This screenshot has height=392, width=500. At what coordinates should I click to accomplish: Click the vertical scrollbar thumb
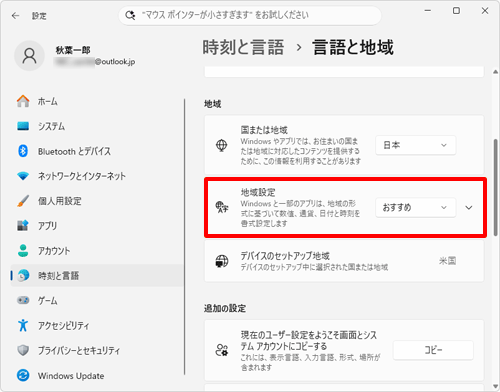tap(496, 187)
